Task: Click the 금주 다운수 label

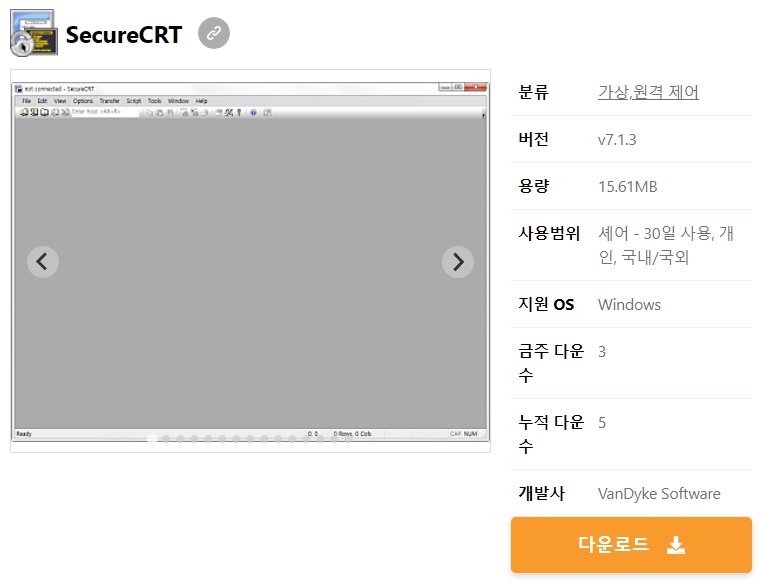Action: 551,363
